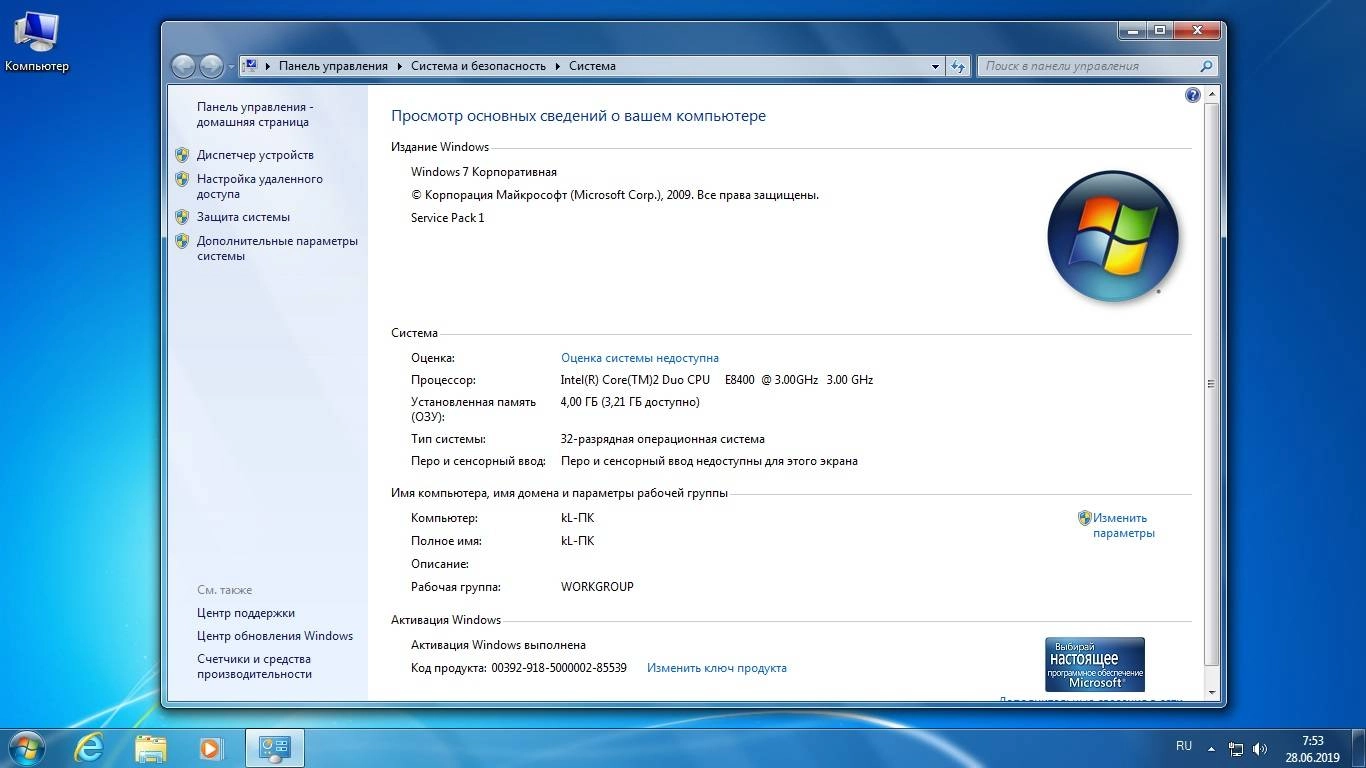The image size is (1366, 768).
Task: Refresh the address bar view
Action: pos(958,66)
